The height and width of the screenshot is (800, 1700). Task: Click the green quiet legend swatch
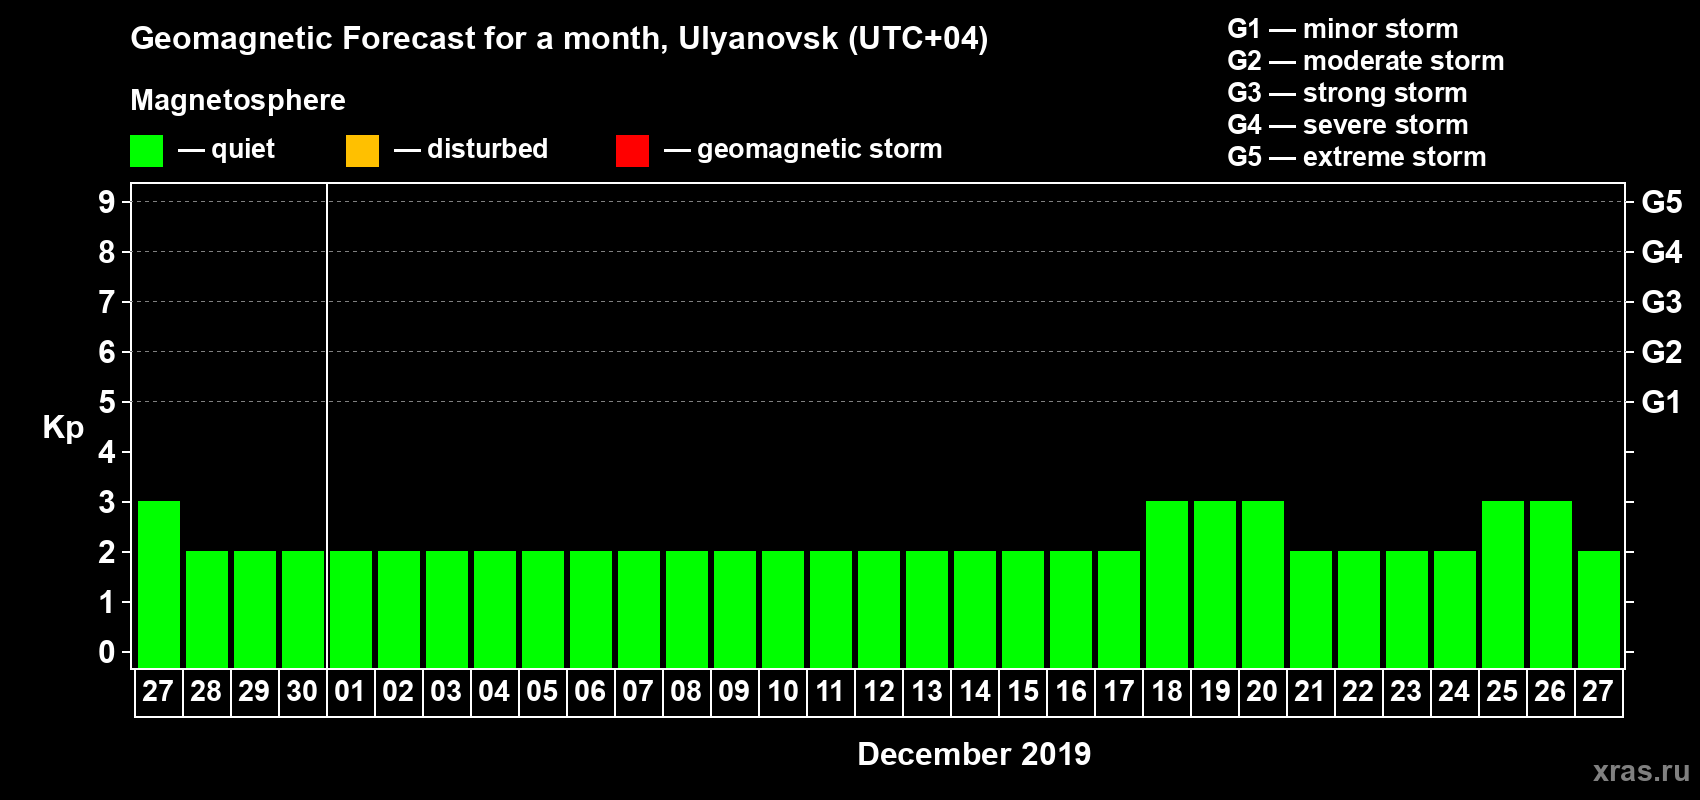(x=146, y=151)
